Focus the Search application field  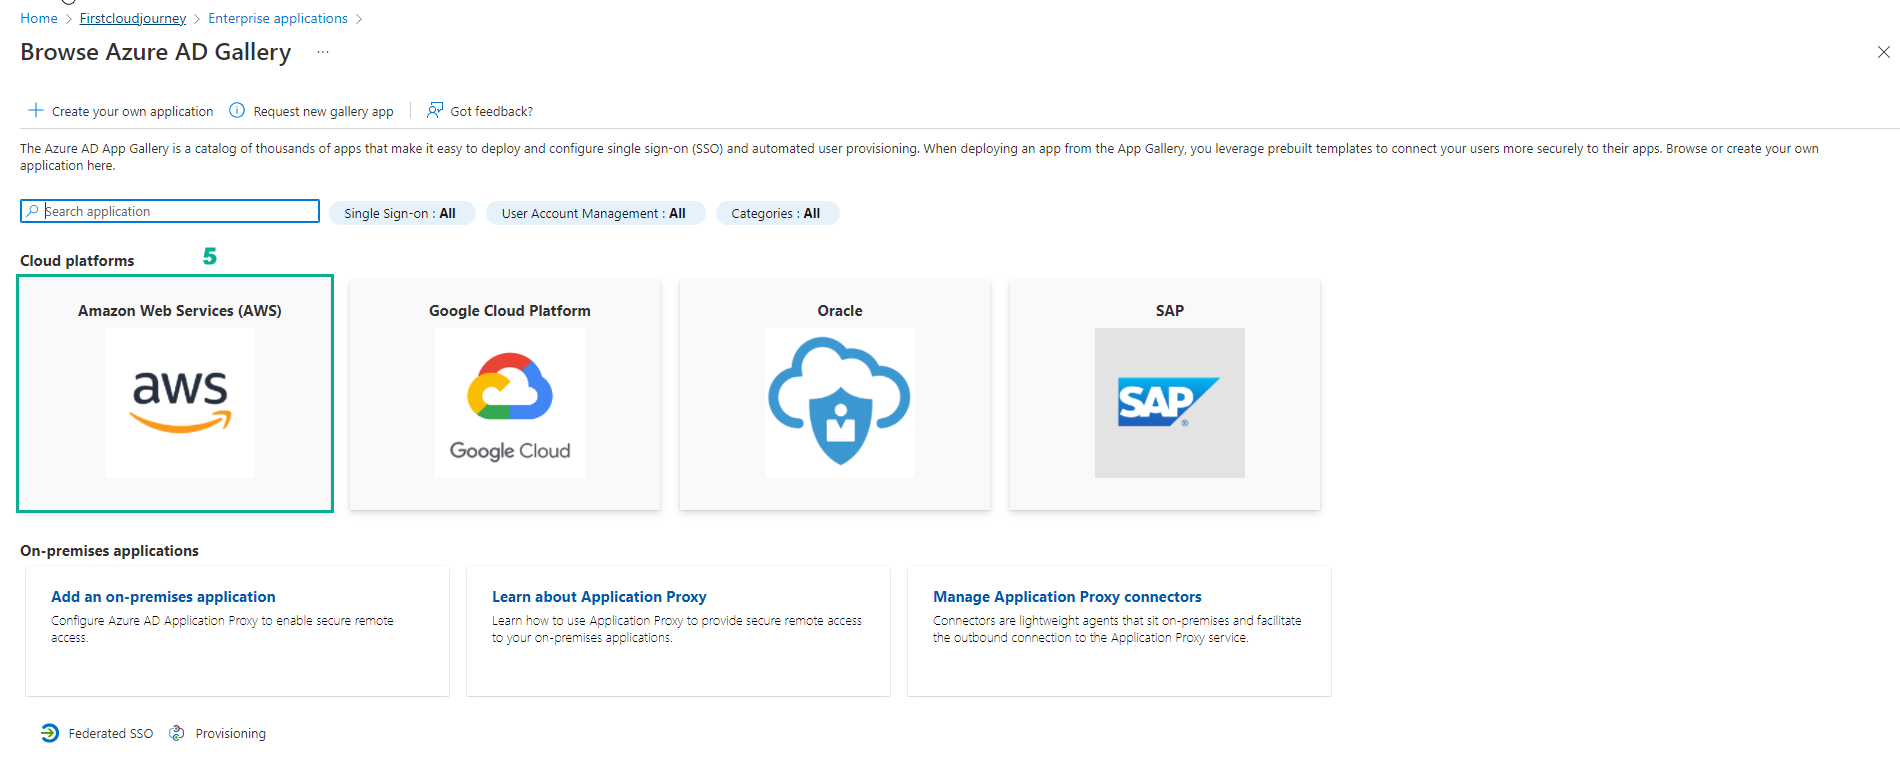click(x=170, y=211)
